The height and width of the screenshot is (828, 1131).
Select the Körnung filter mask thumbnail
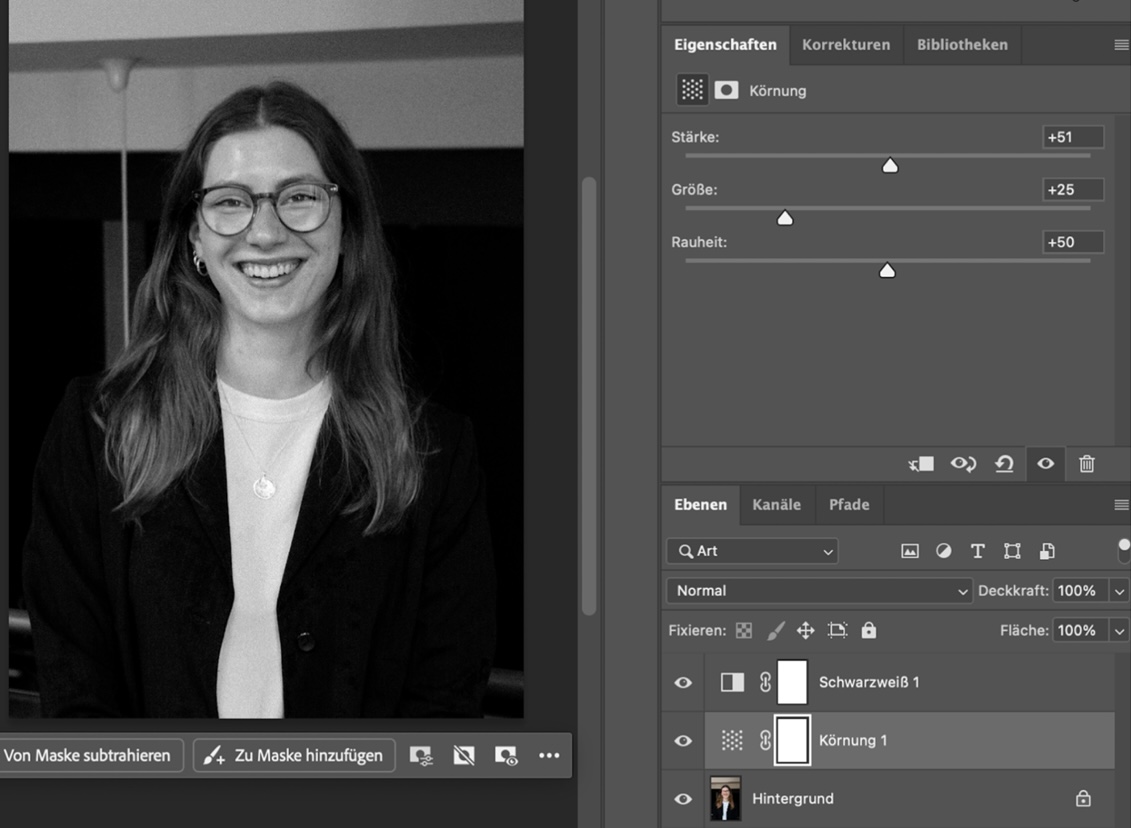click(792, 740)
